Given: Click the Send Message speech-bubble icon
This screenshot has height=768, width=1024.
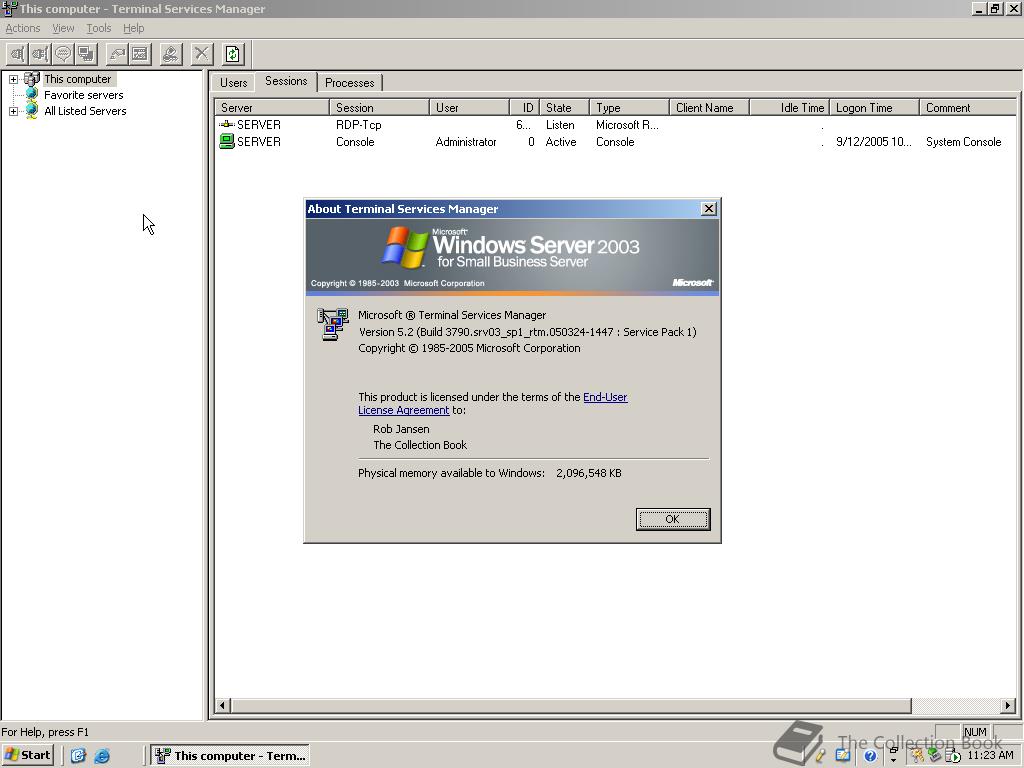Looking at the screenshot, I should coord(63,54).
